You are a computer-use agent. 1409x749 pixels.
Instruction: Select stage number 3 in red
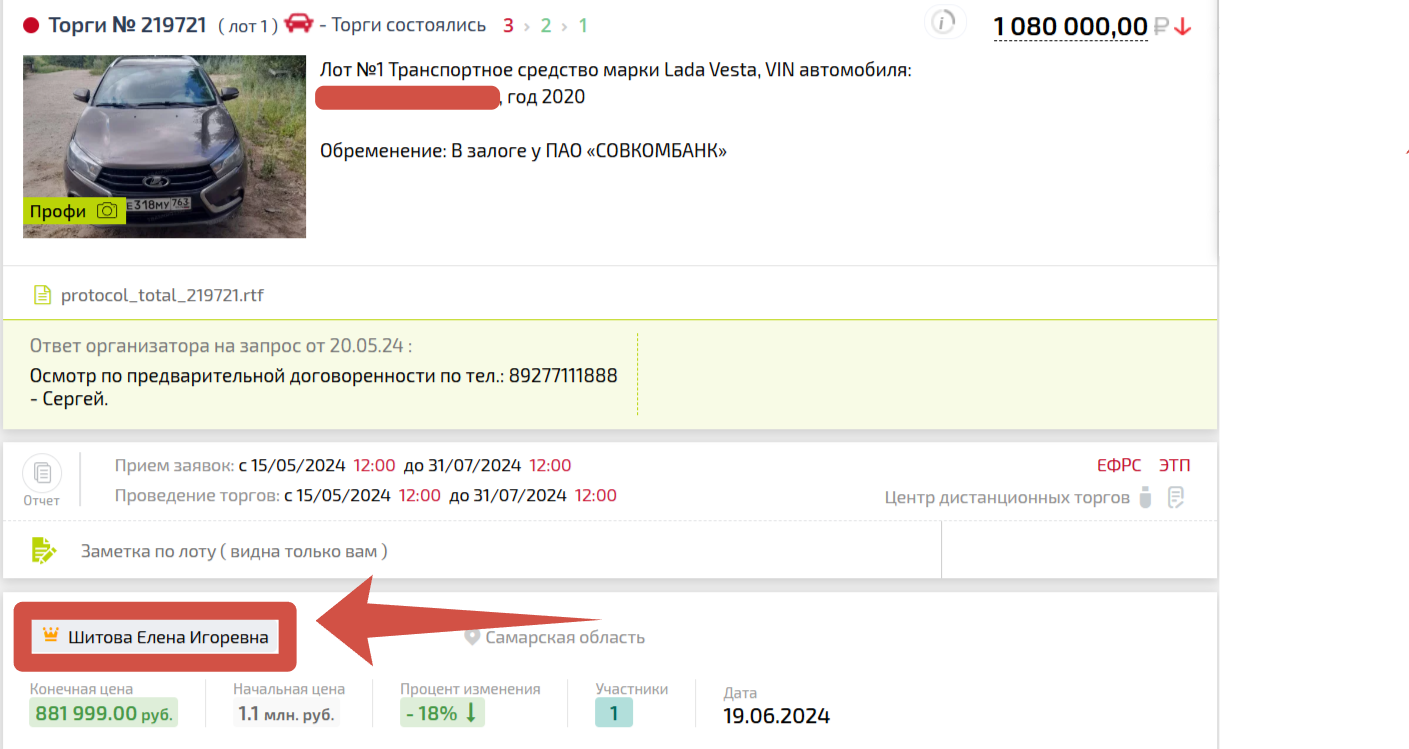[508, 26]
